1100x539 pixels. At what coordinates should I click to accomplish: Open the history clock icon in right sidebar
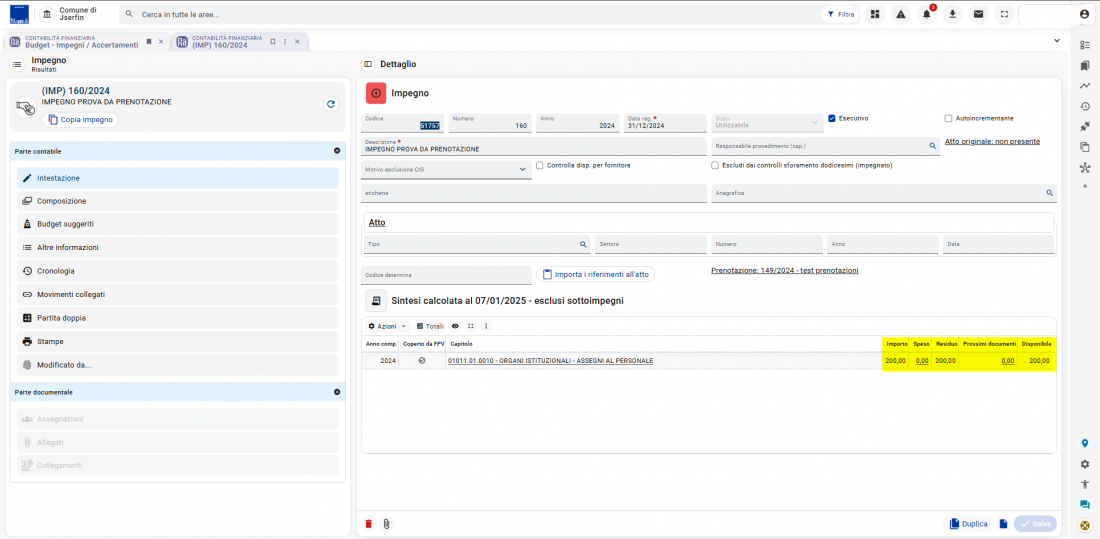[x=1085, y=107]
